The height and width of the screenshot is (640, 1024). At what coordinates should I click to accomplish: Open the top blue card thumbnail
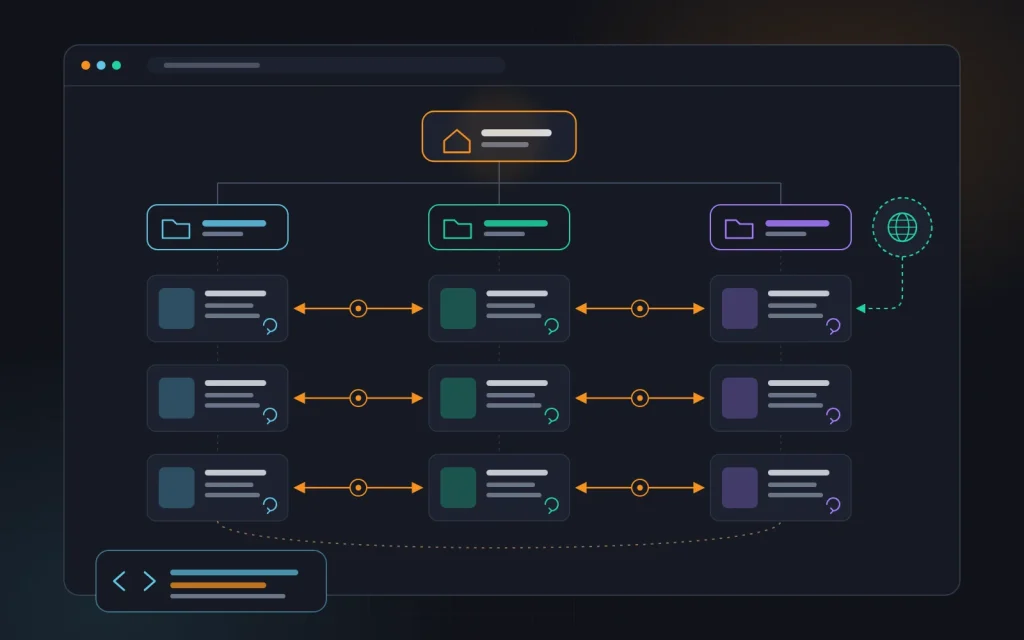(176, 308)
